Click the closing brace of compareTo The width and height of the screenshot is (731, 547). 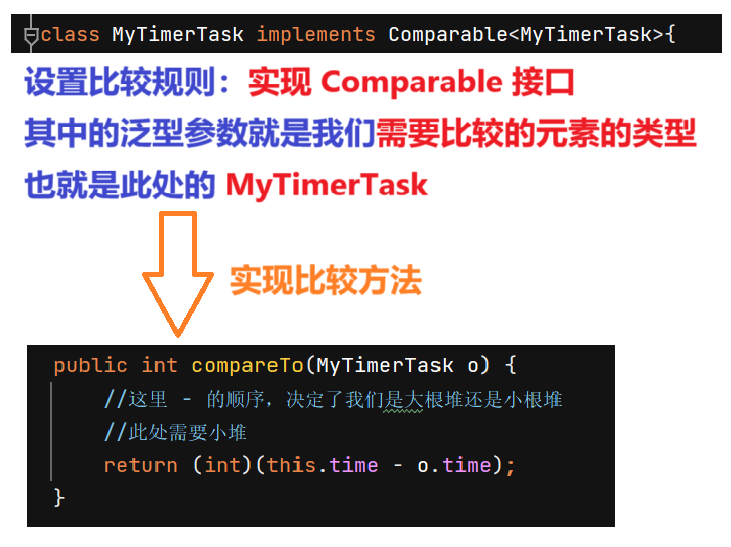pos(59,498)
